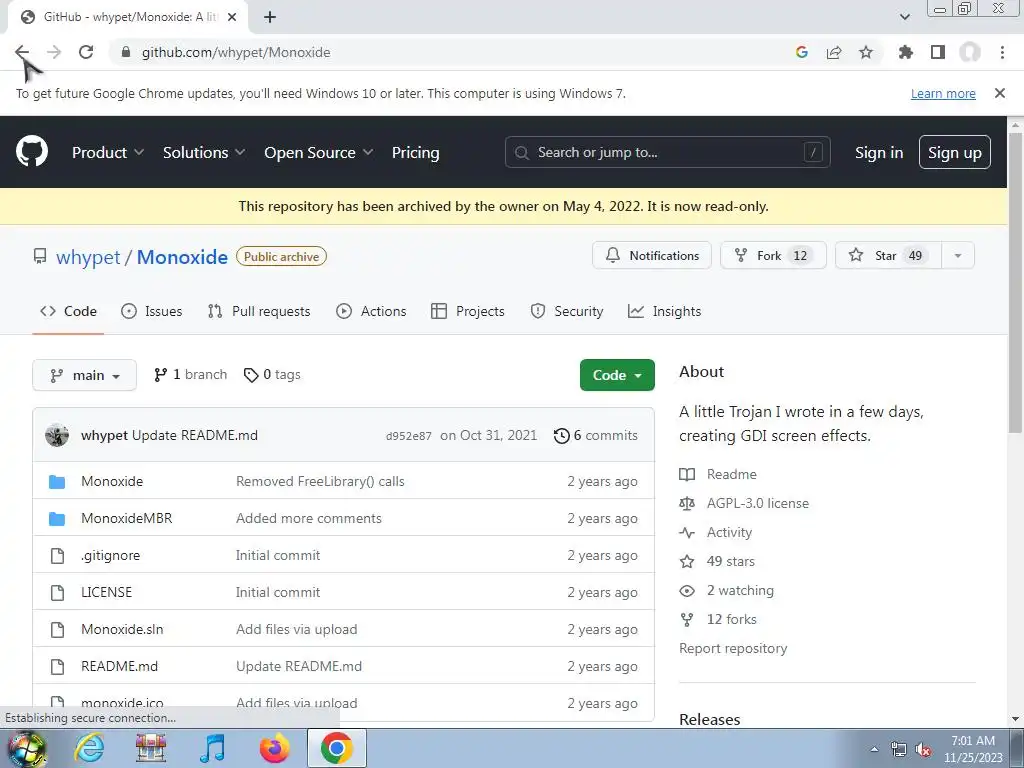Open the green Code dropdown button
This screenshot has width=1024, height=768.
click(617, 375)
